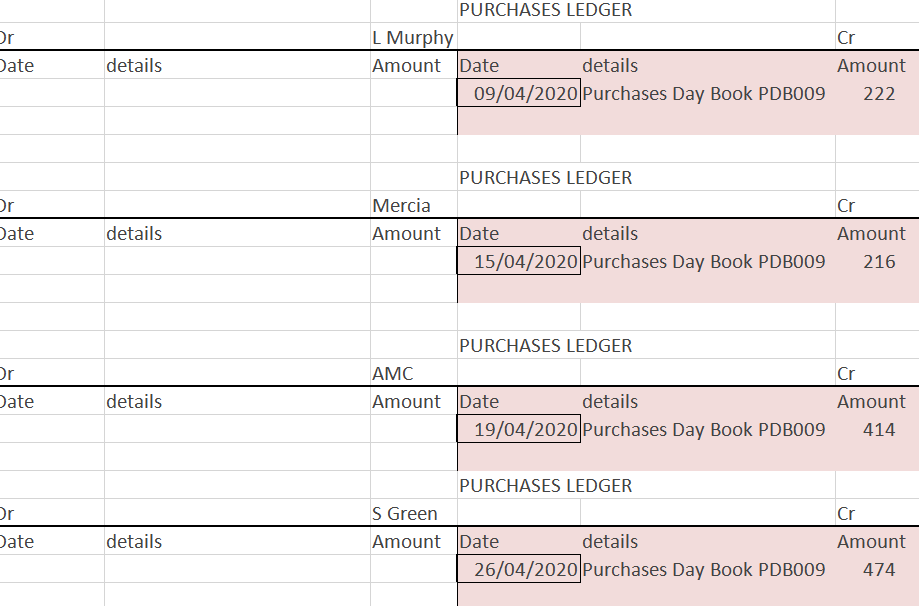Select the 09/04/2020 date cell
The image size is (919, 606).
click(519, 94)
